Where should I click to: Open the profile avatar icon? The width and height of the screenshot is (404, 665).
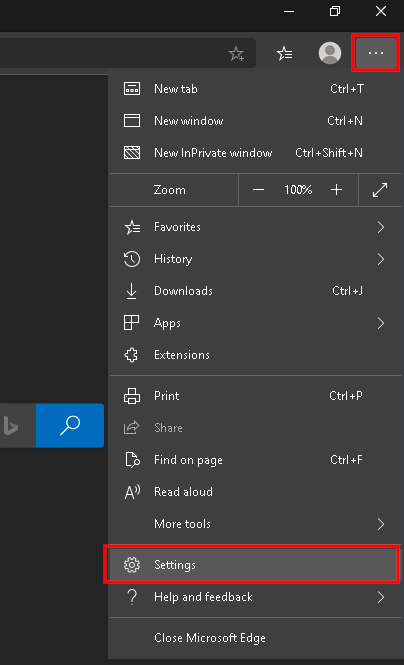pos(330,53)
